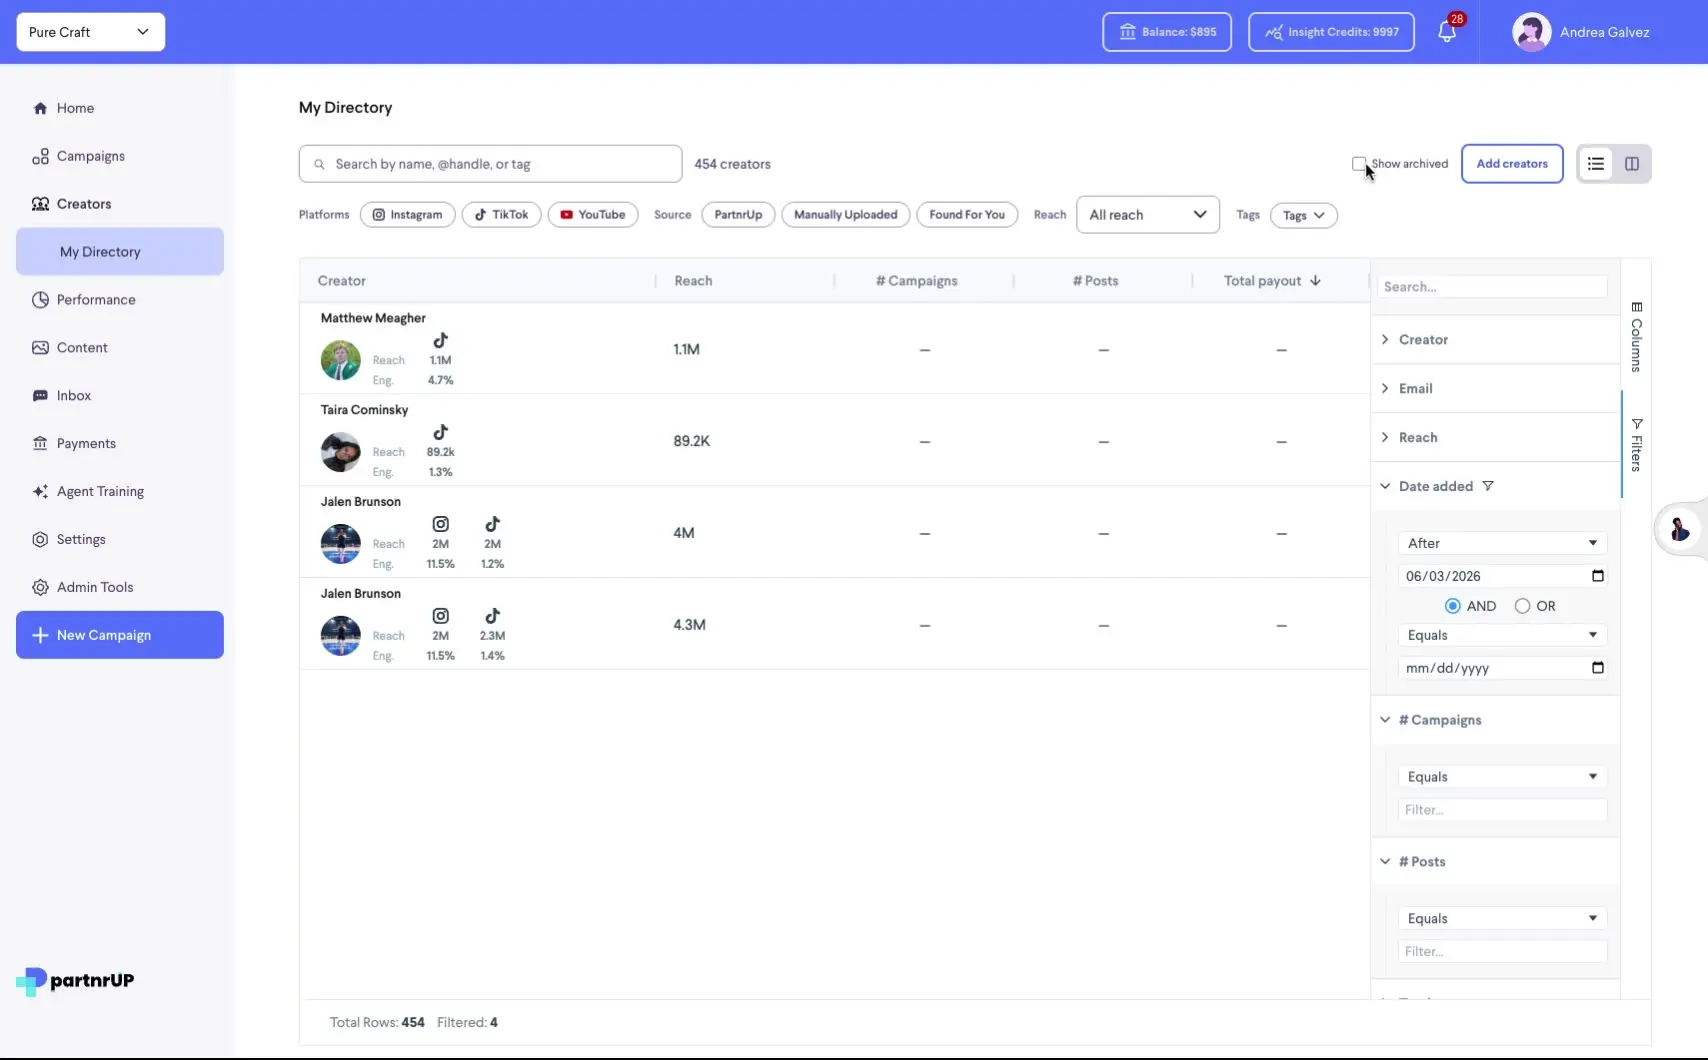Viewport: 1708px width, 1060px height.
Task: Click the Date added filter funnel icon
Action: click(1488, 486)
